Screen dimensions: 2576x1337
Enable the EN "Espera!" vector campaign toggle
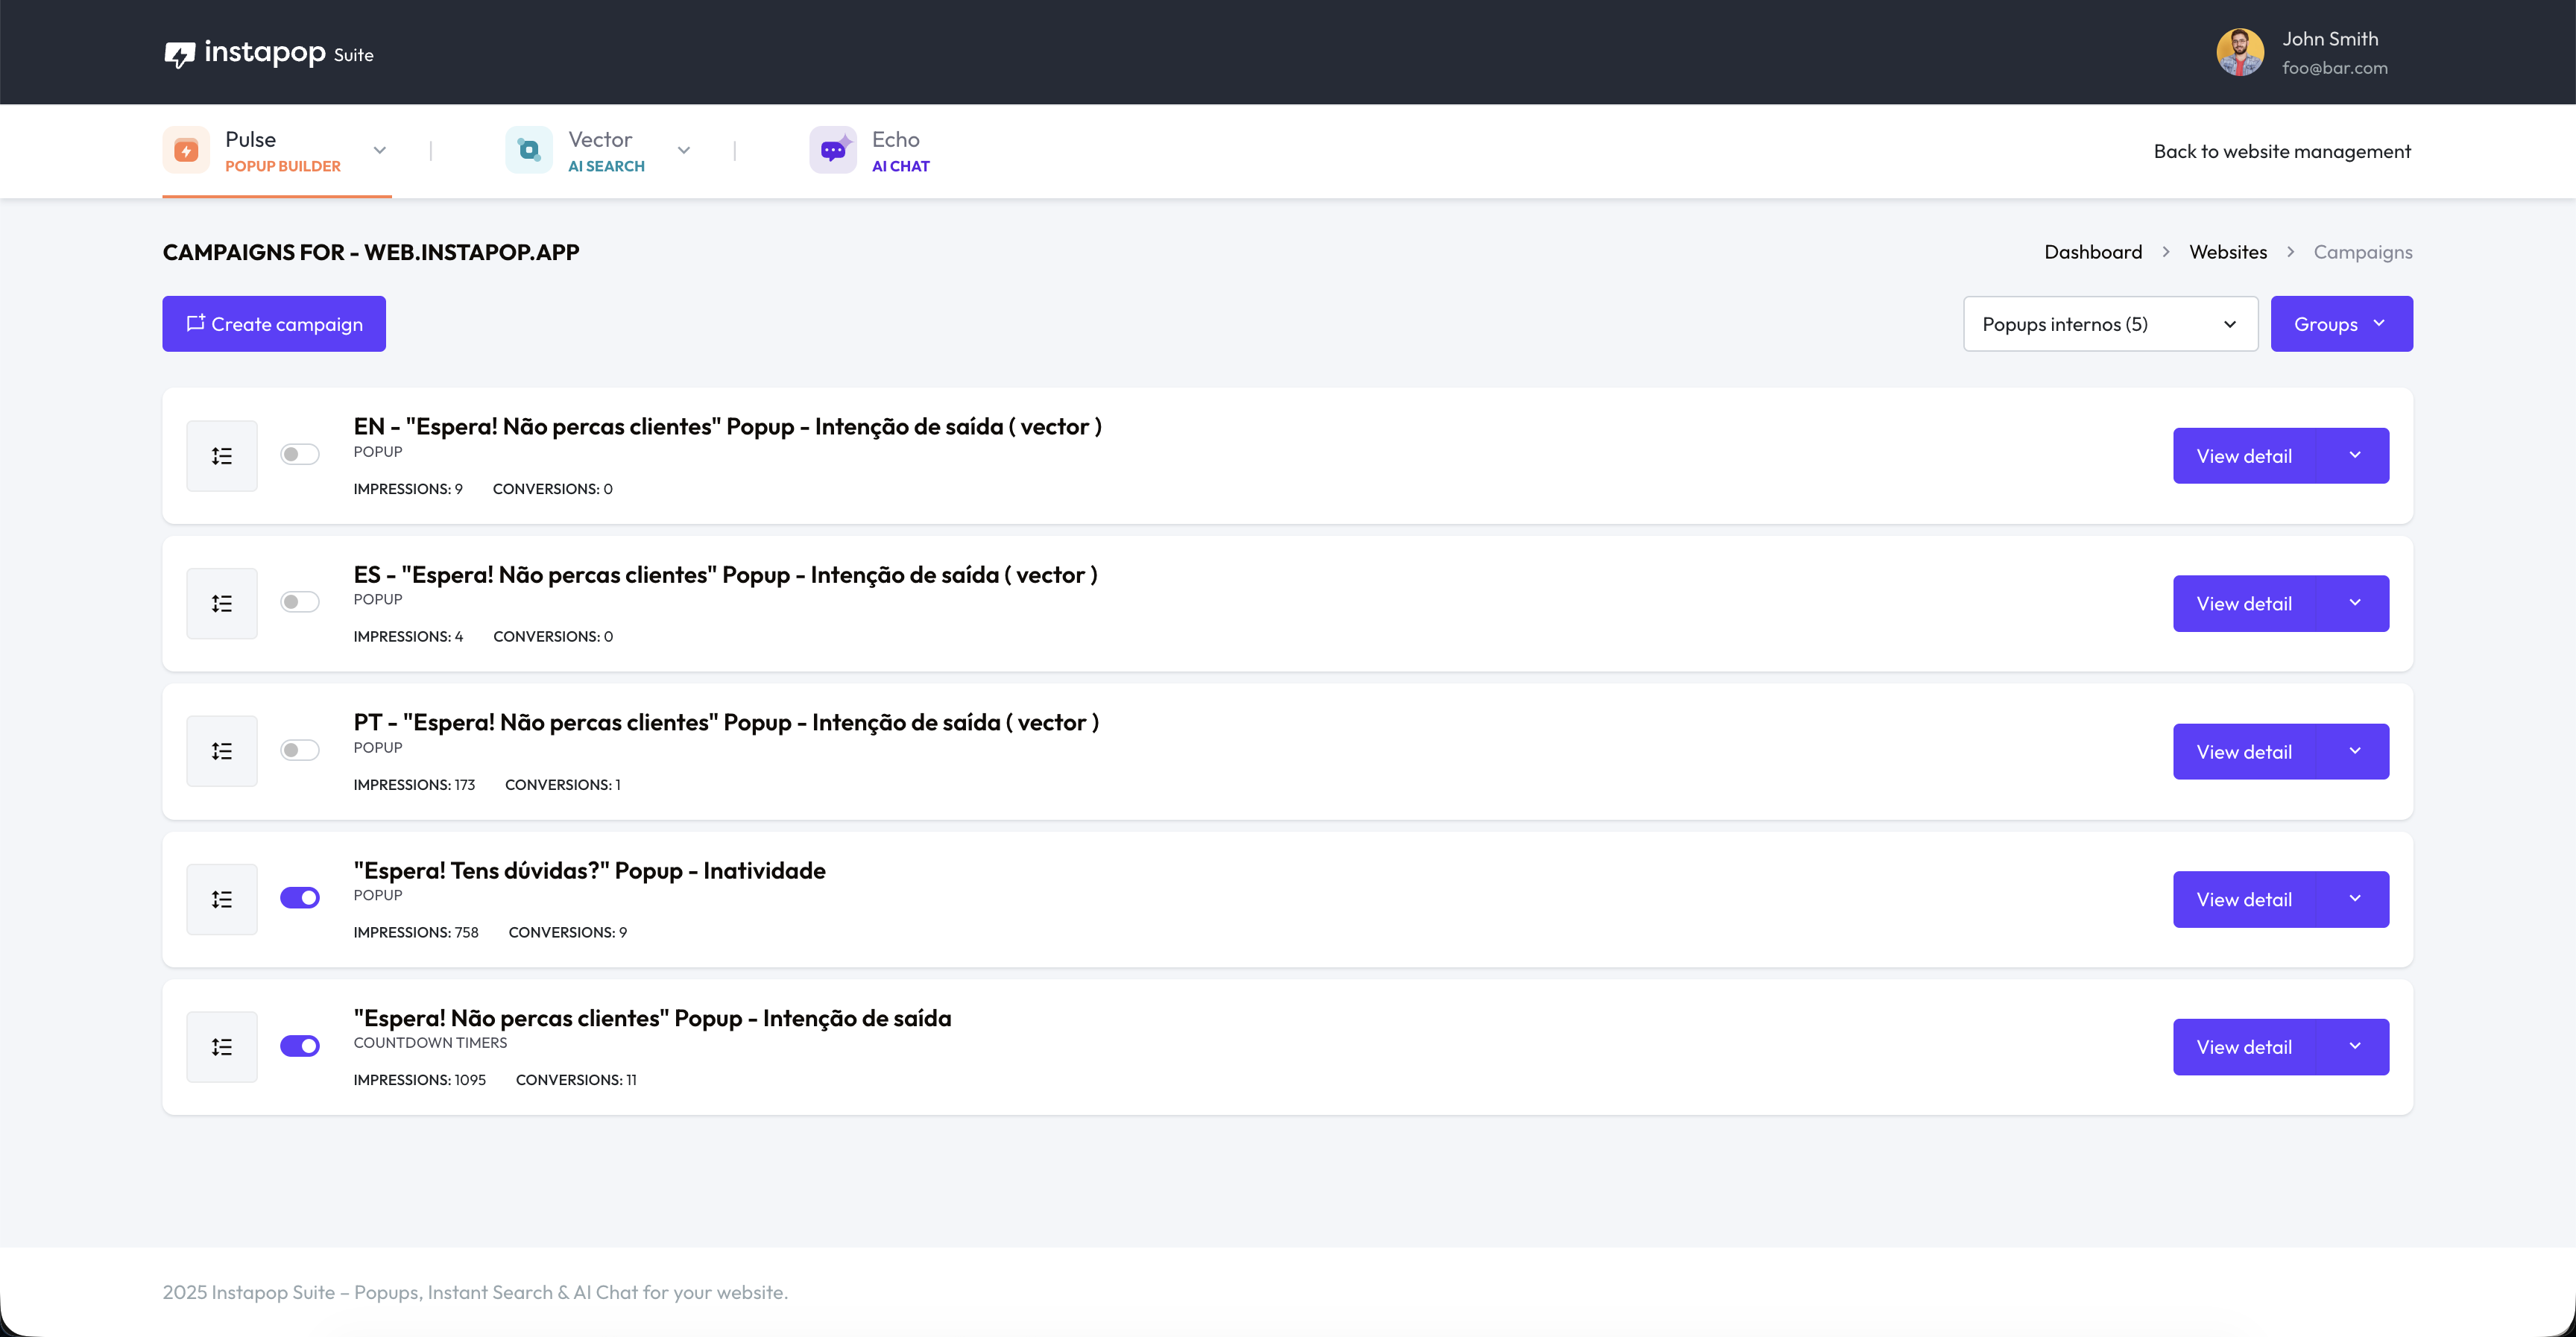[299, 454]
